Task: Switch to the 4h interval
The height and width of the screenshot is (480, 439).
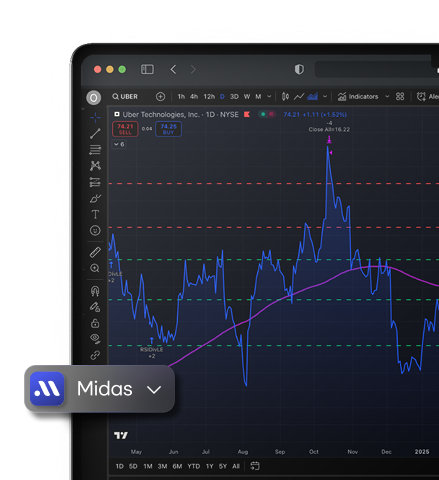Action: coord(194,97)
